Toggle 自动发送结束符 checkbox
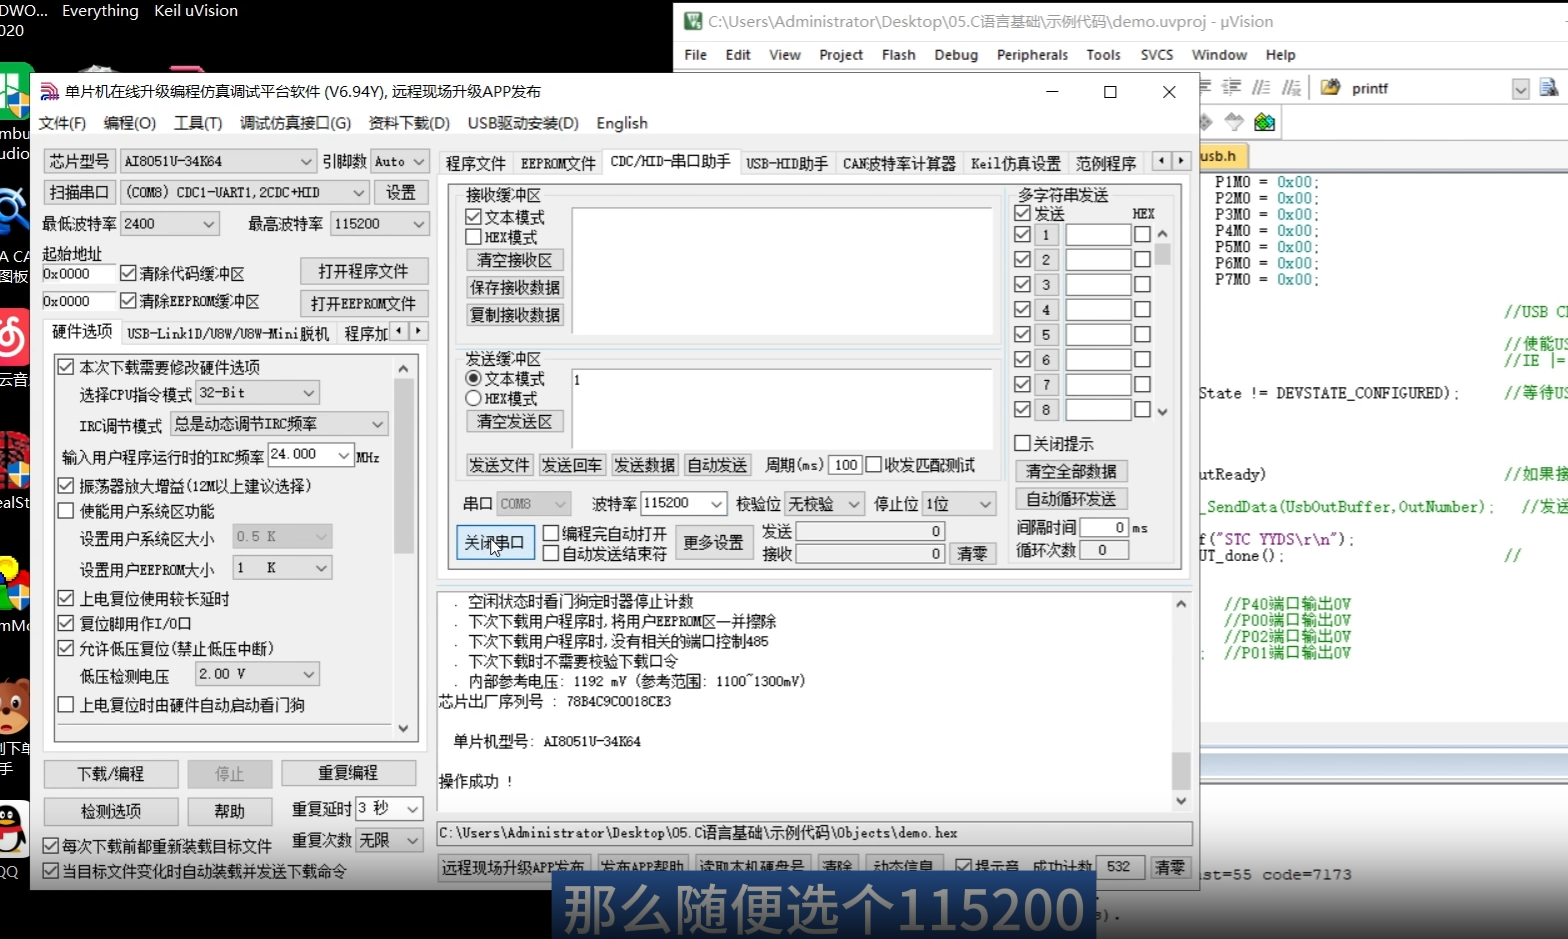 pyautogui.click(x=551, y=552)
